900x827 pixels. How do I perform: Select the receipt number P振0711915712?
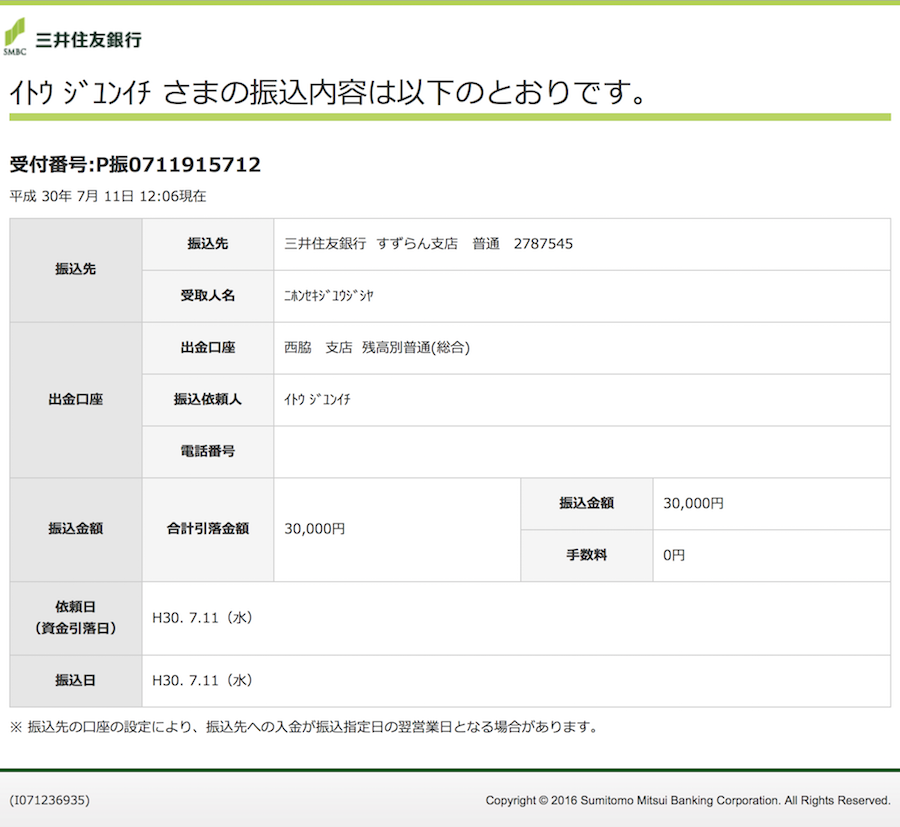pyautogui.click(x=135, y=165)
